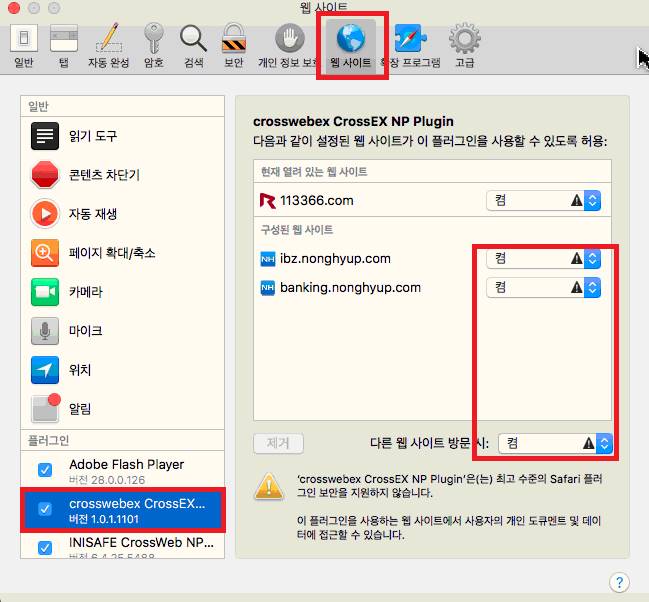Click the 113366.com red R favicon
Screen dimensions: 649x602
coord(267,201)
